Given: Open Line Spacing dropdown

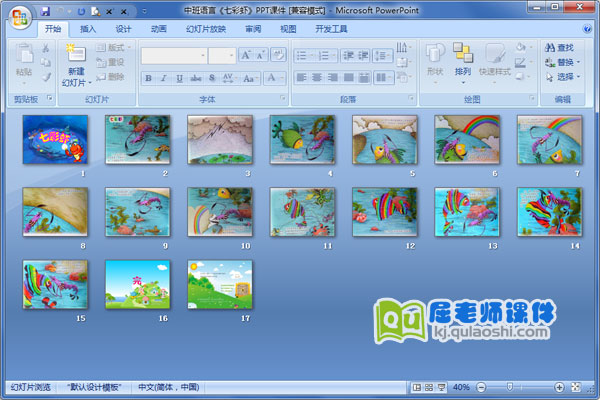Looking at the screenshot, I should pos(383,56).
